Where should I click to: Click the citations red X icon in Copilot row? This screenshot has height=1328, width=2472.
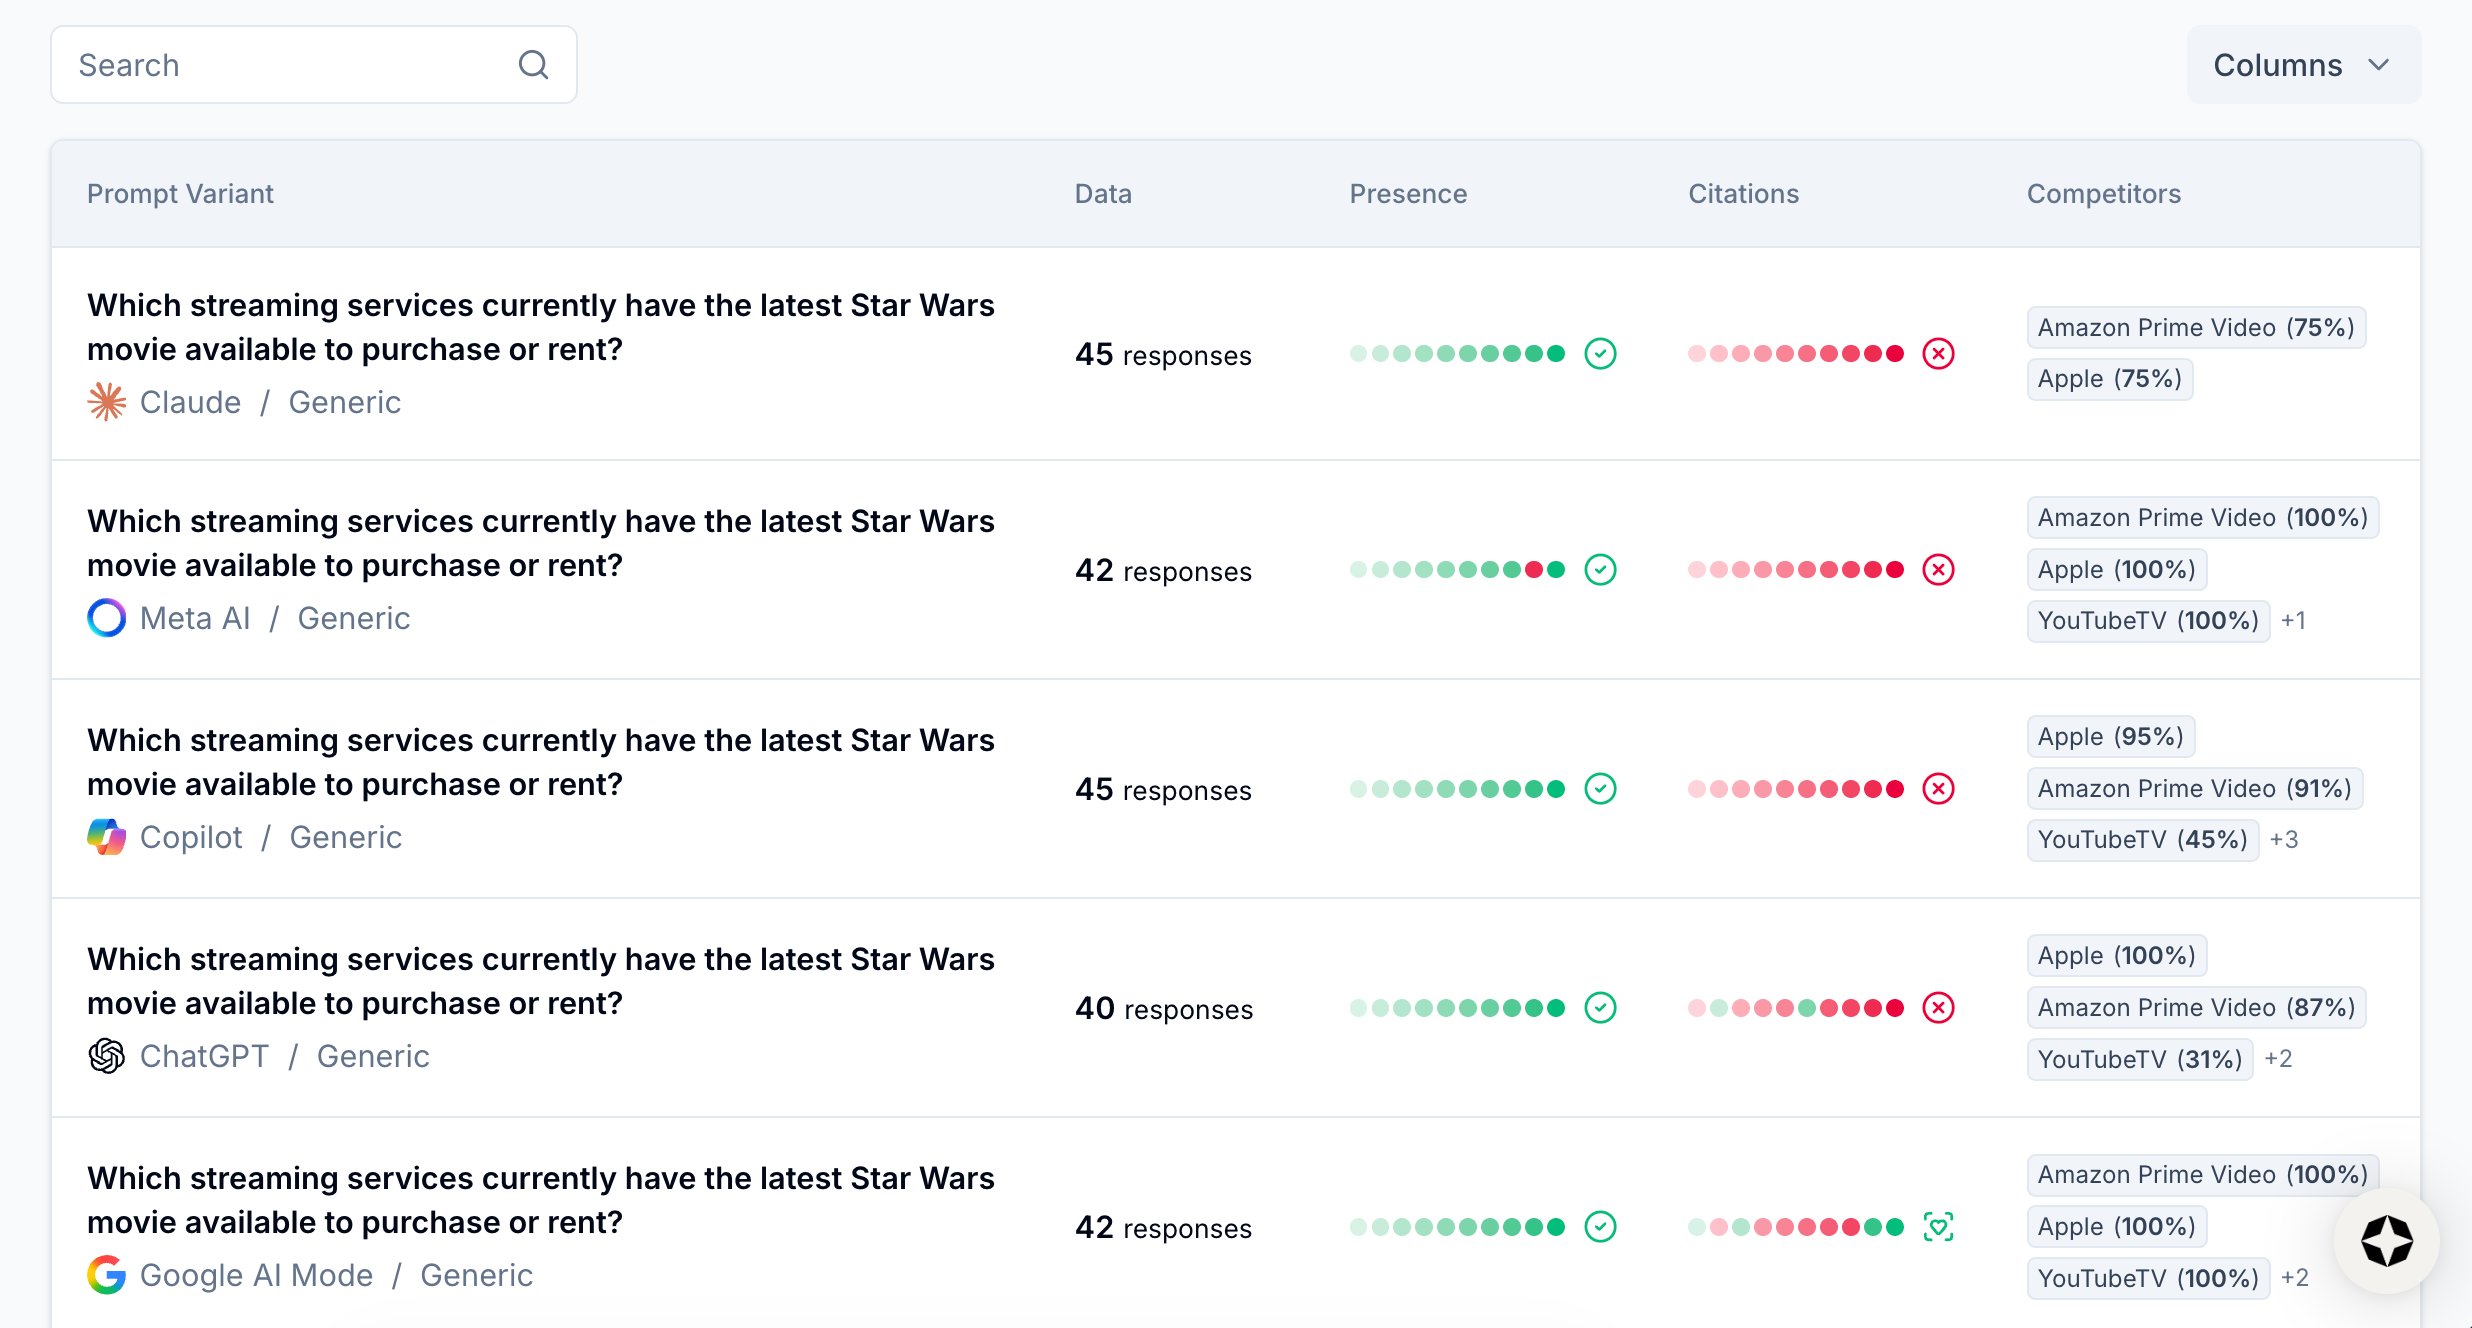coord(1939,789)
